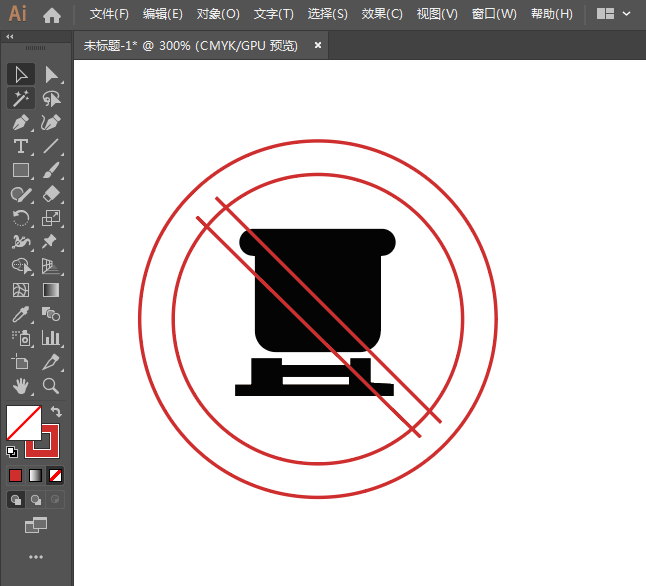Open Edit Toolbar three-dots menu

[x=36, y=557]
